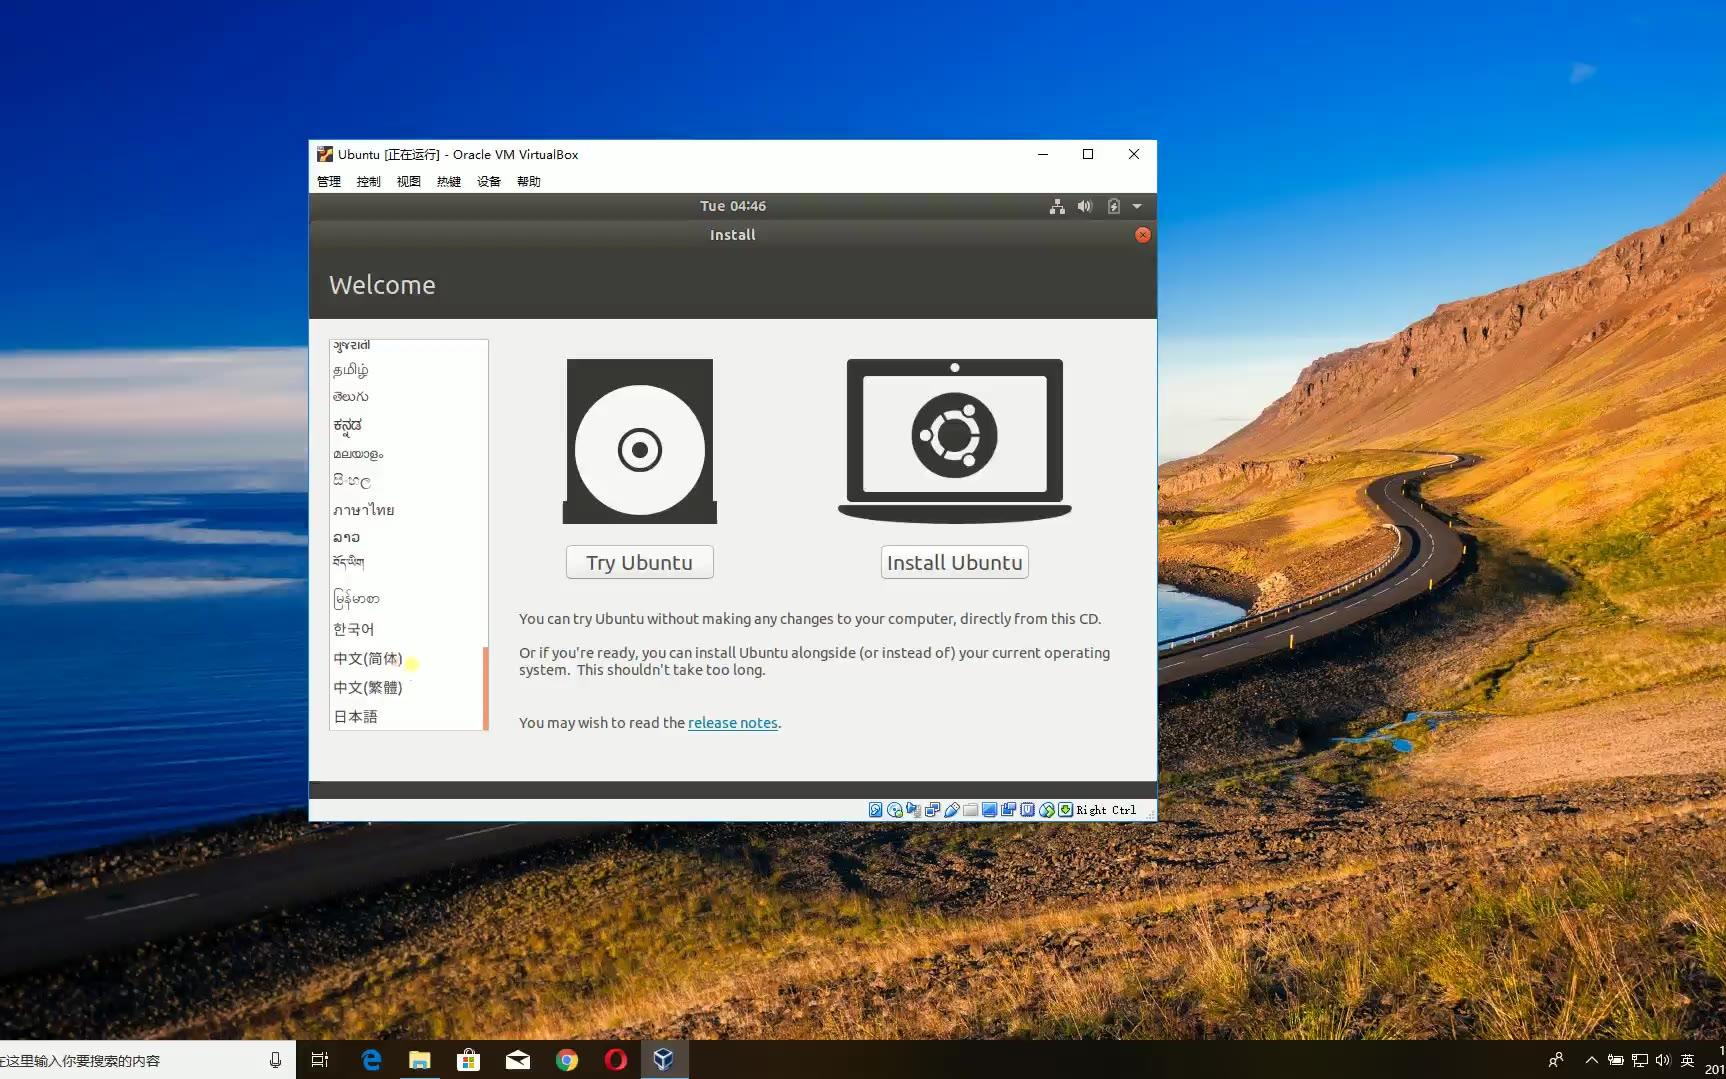Viewport: 1726px width, 1079px height.
Task: Minimize the VirtualBox window
Action: [x=1043, y=154]
